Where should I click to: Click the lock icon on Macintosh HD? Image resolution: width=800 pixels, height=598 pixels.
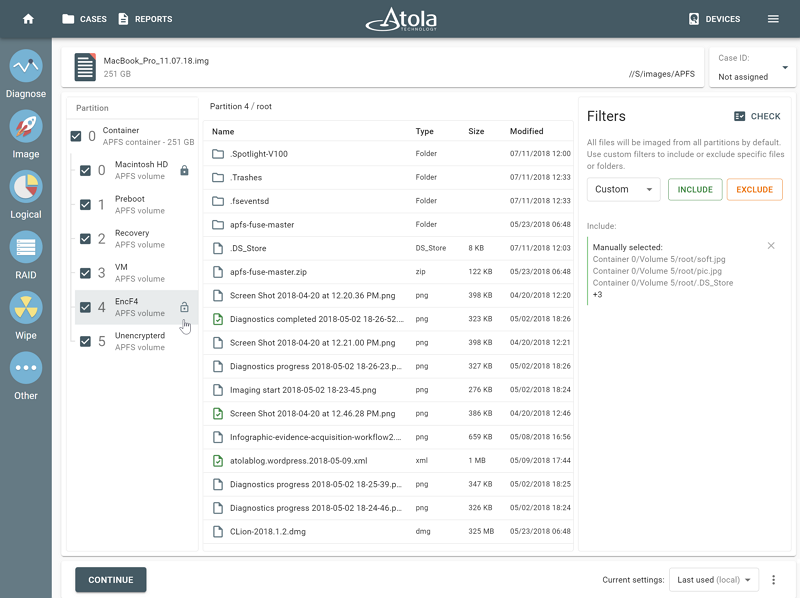[x=184, y=170]
